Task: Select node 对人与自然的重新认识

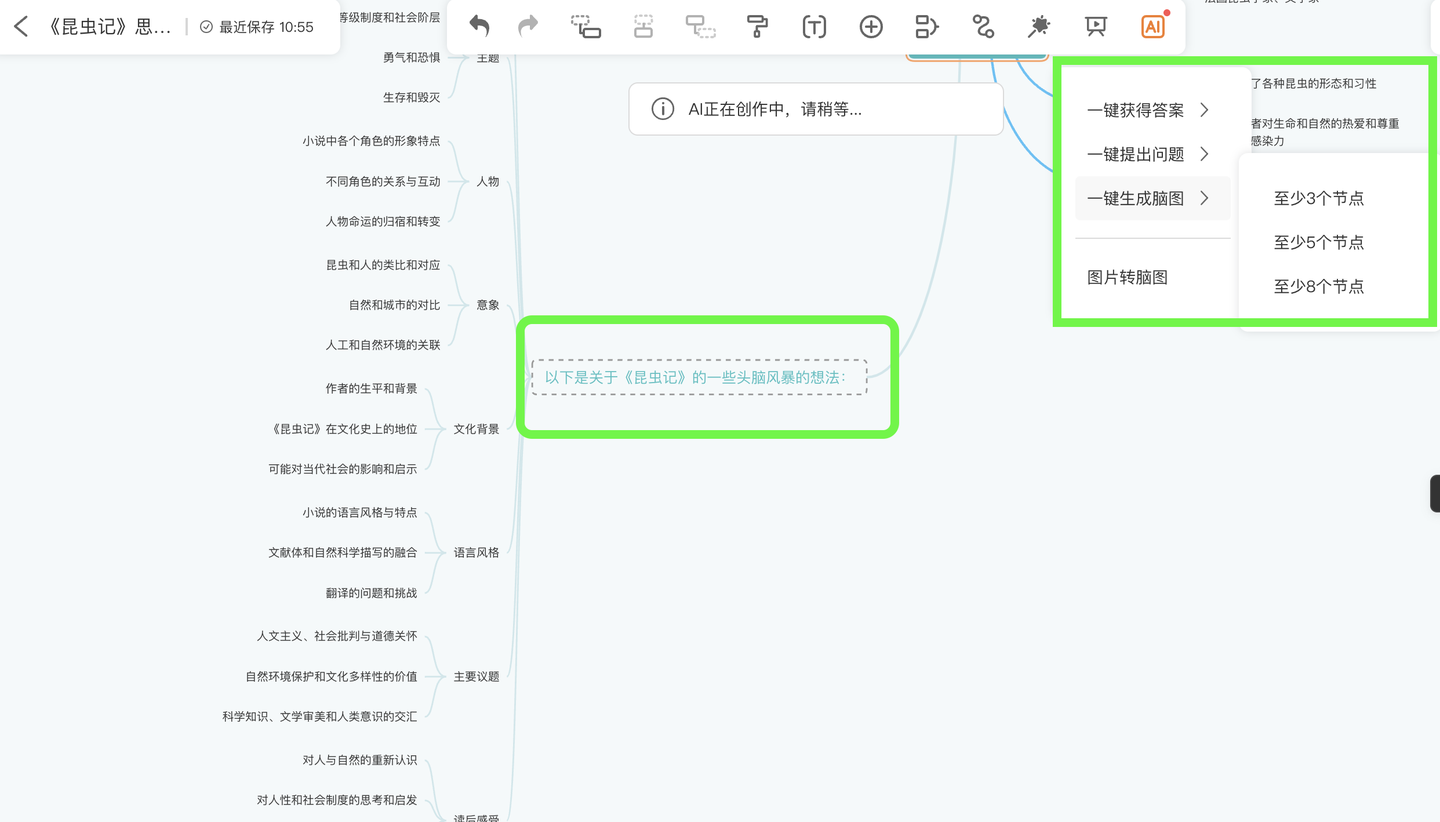Action: tap(359, 760)
